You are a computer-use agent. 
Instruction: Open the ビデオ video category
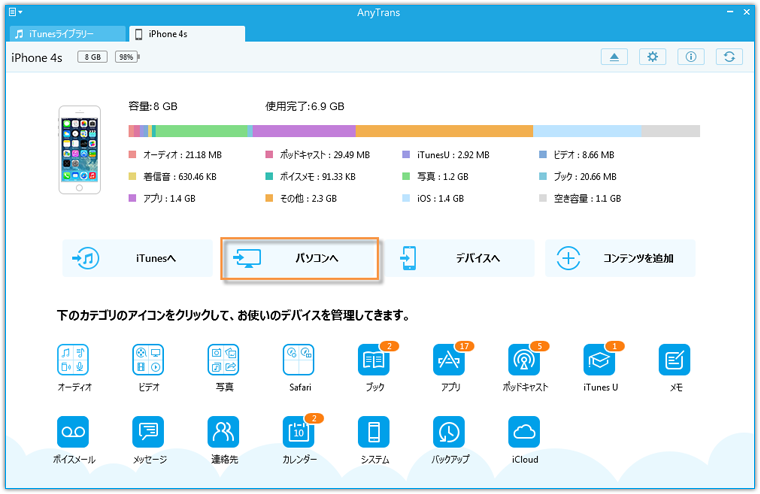click(x=148, y=360)
